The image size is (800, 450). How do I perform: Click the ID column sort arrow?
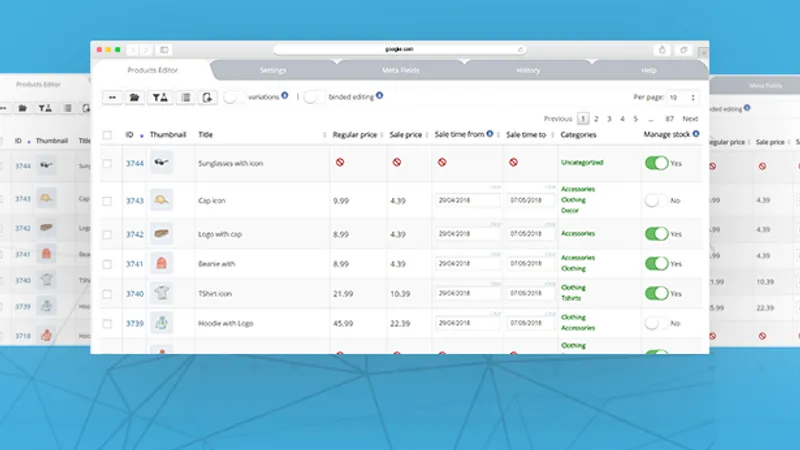coord(141,136)
